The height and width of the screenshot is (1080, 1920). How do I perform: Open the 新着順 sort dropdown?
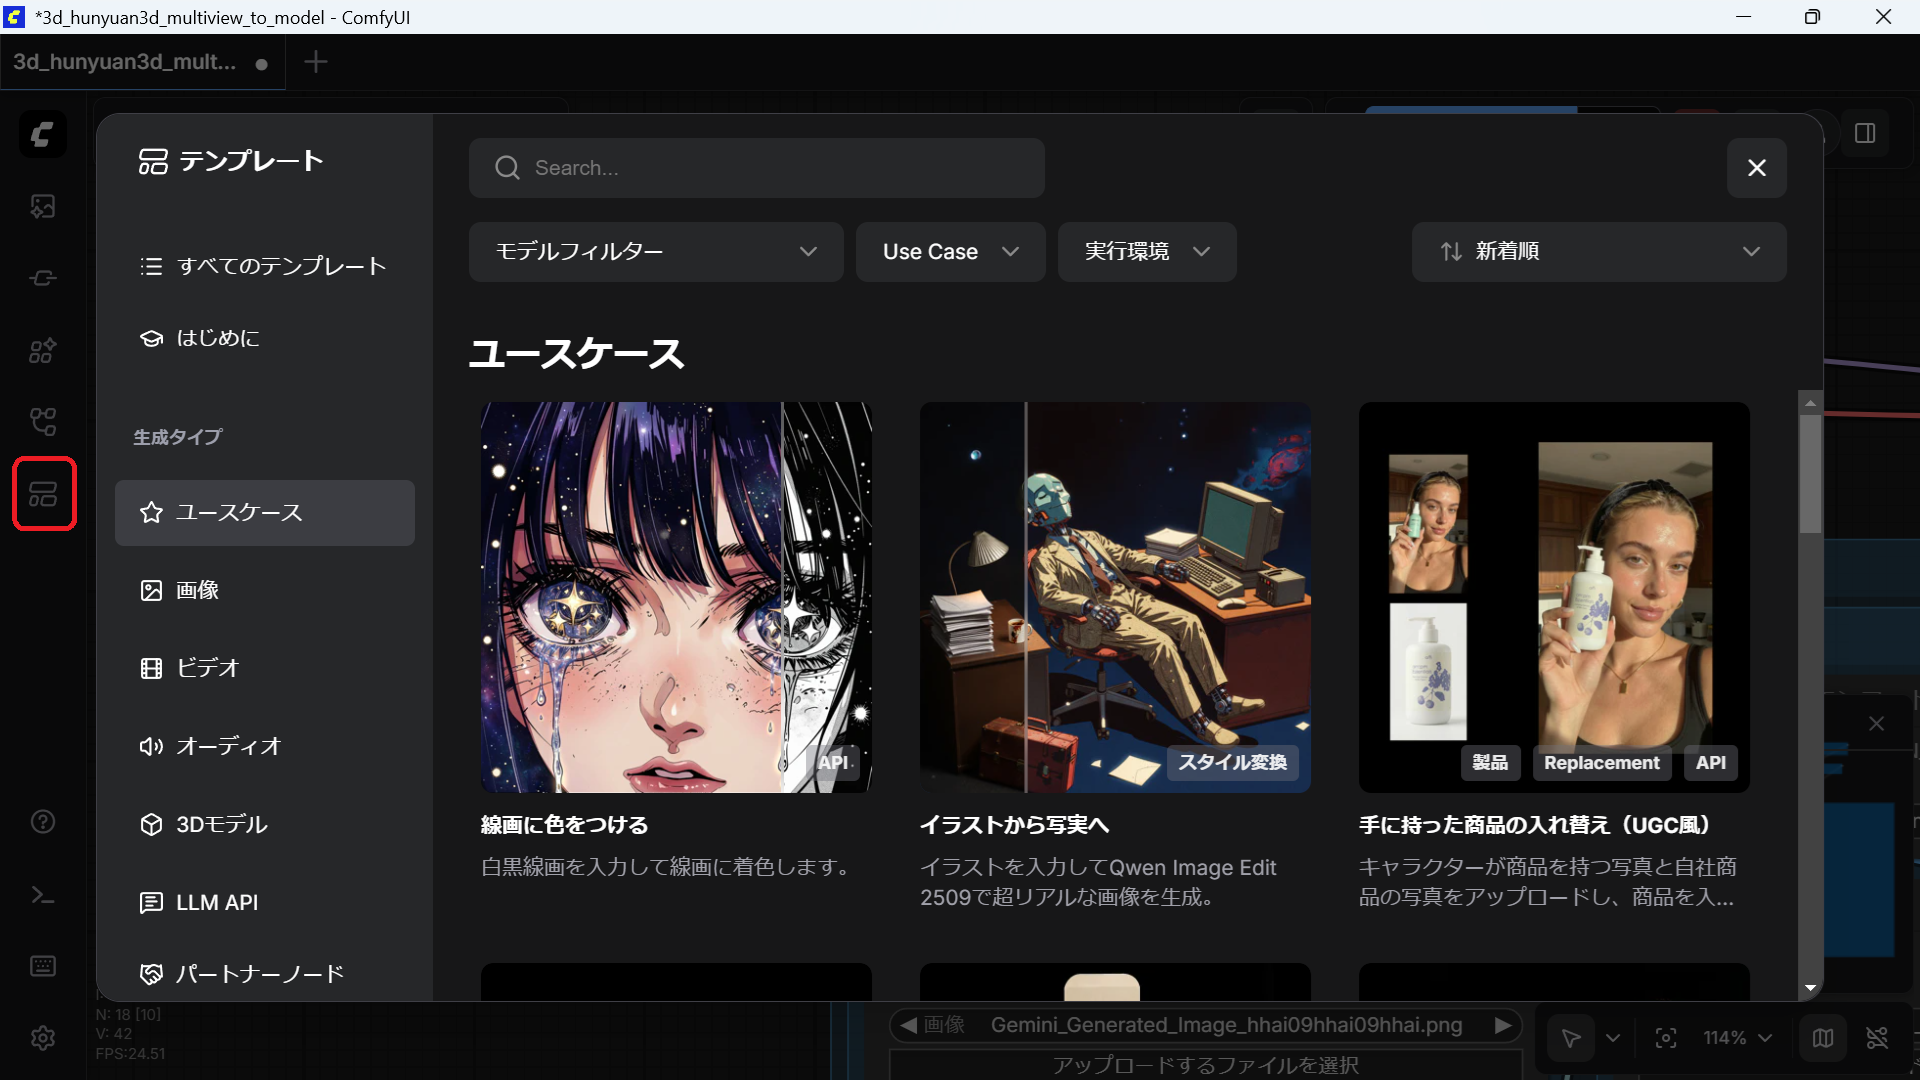[1598, 252]
